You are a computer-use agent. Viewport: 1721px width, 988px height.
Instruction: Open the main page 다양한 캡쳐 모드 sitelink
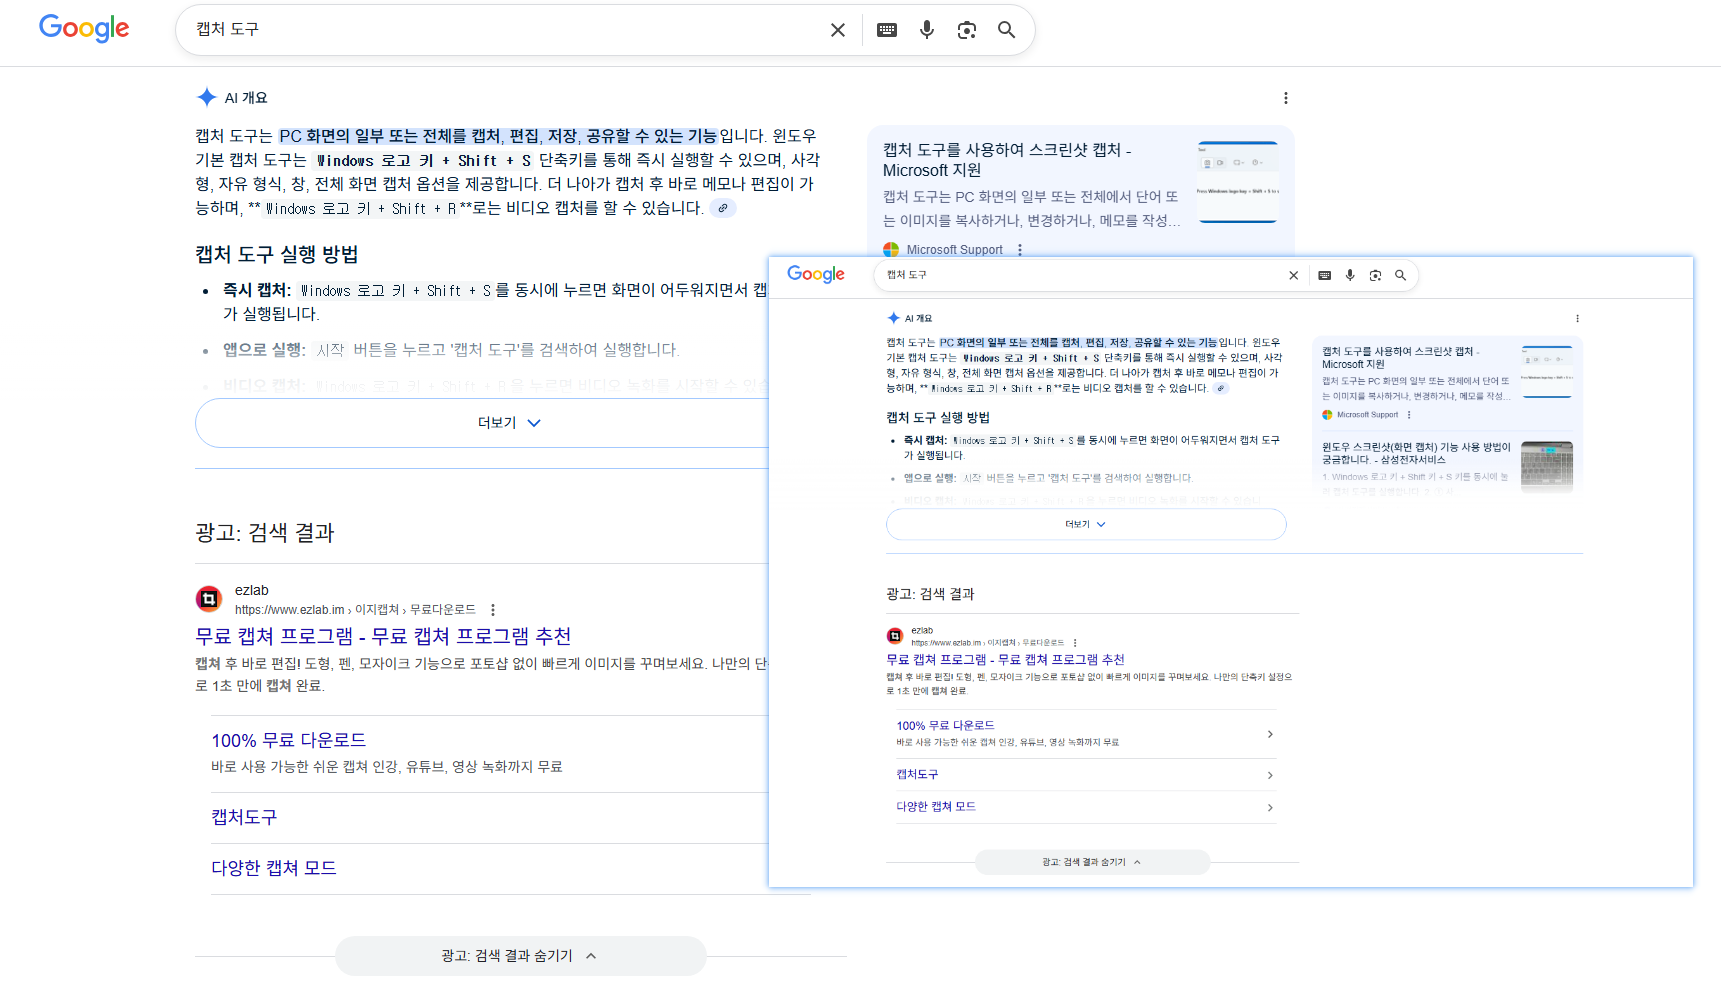click(x=274, y=868)
